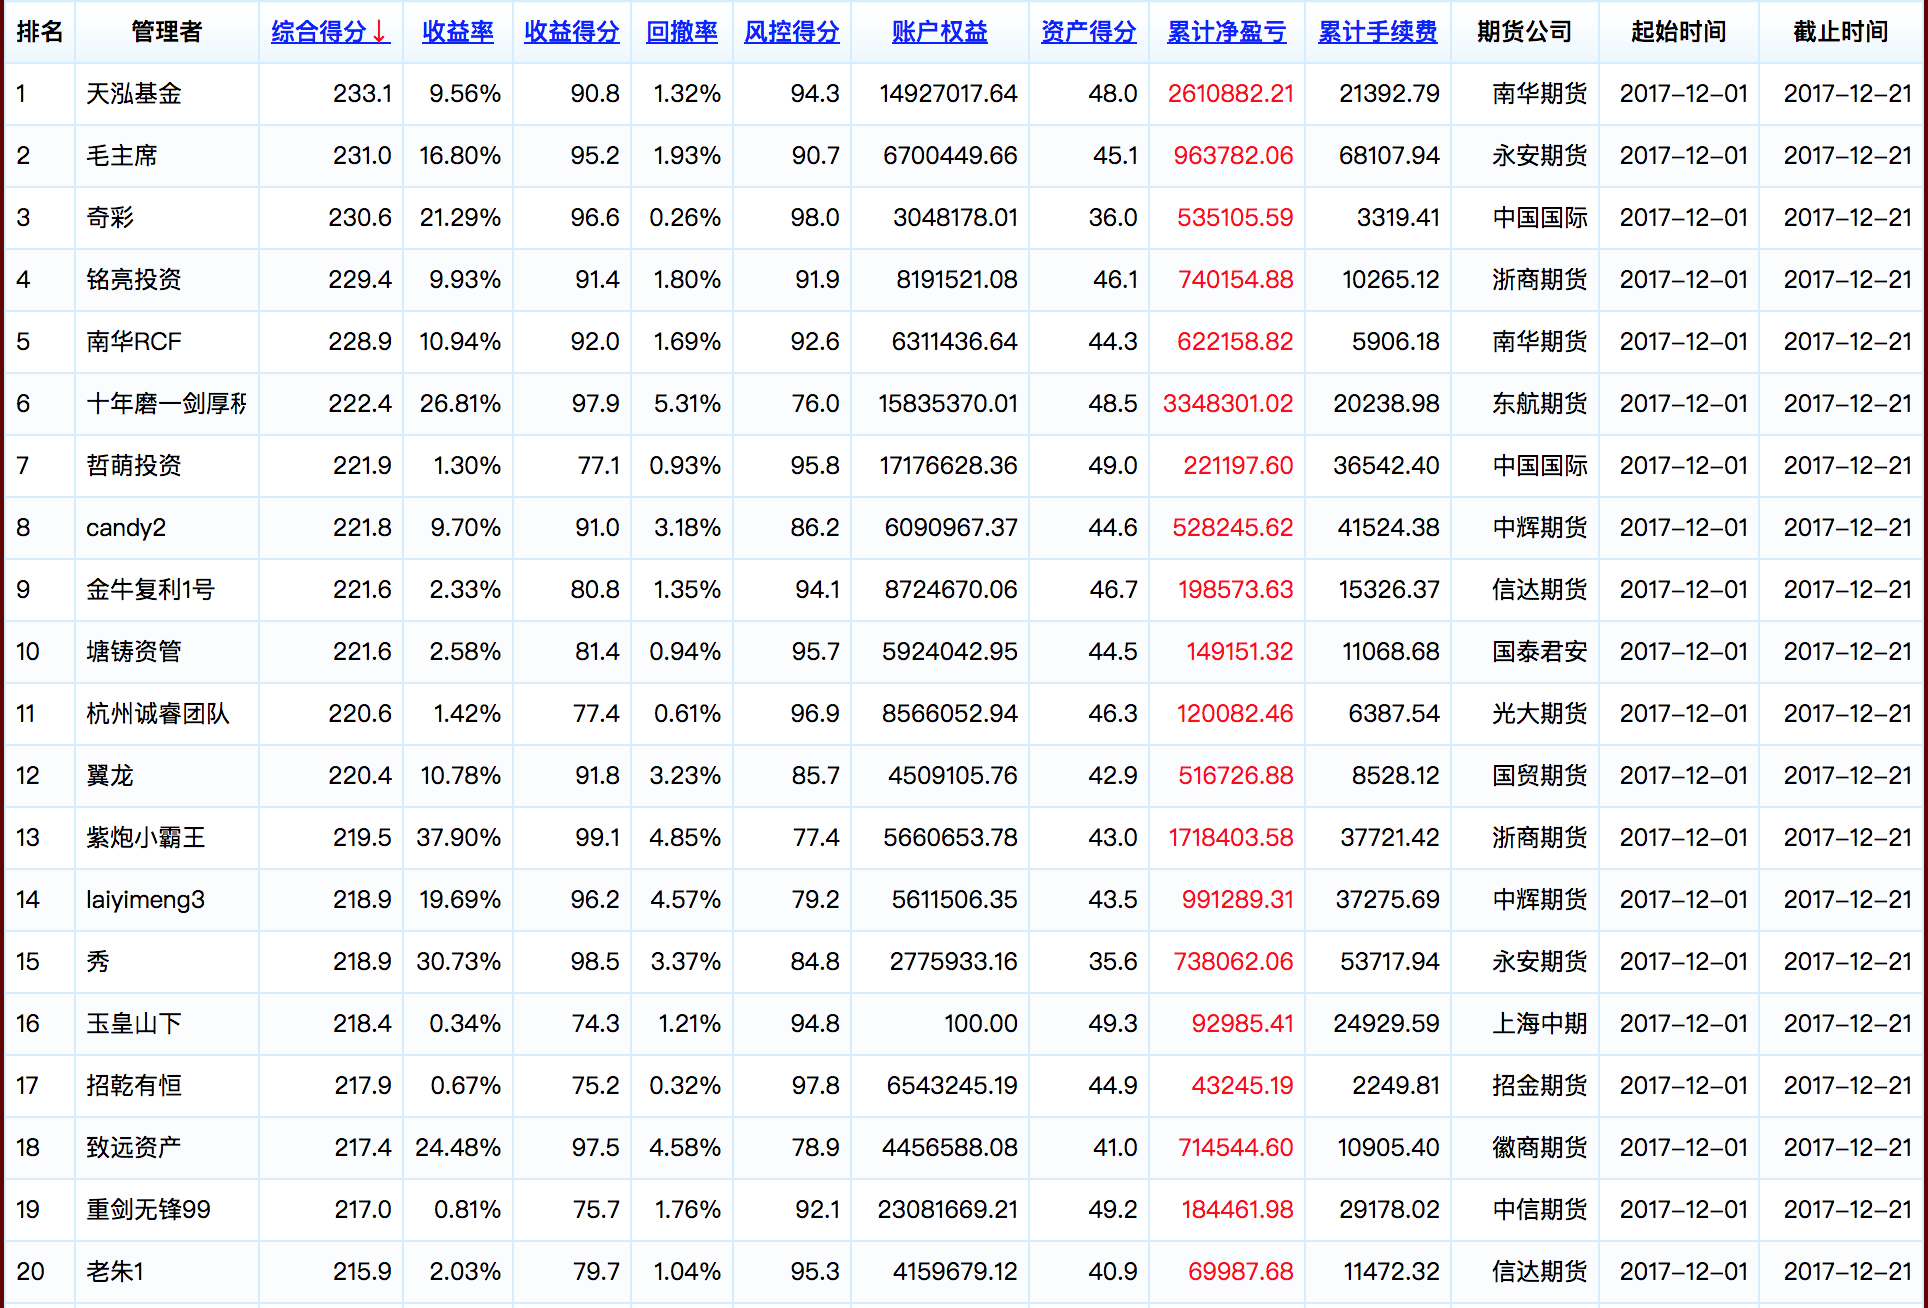Click net profit value 963782.06
Image resolution: width=1928 pixels, height=1308 pixels.
click(x=1234, y=156)
